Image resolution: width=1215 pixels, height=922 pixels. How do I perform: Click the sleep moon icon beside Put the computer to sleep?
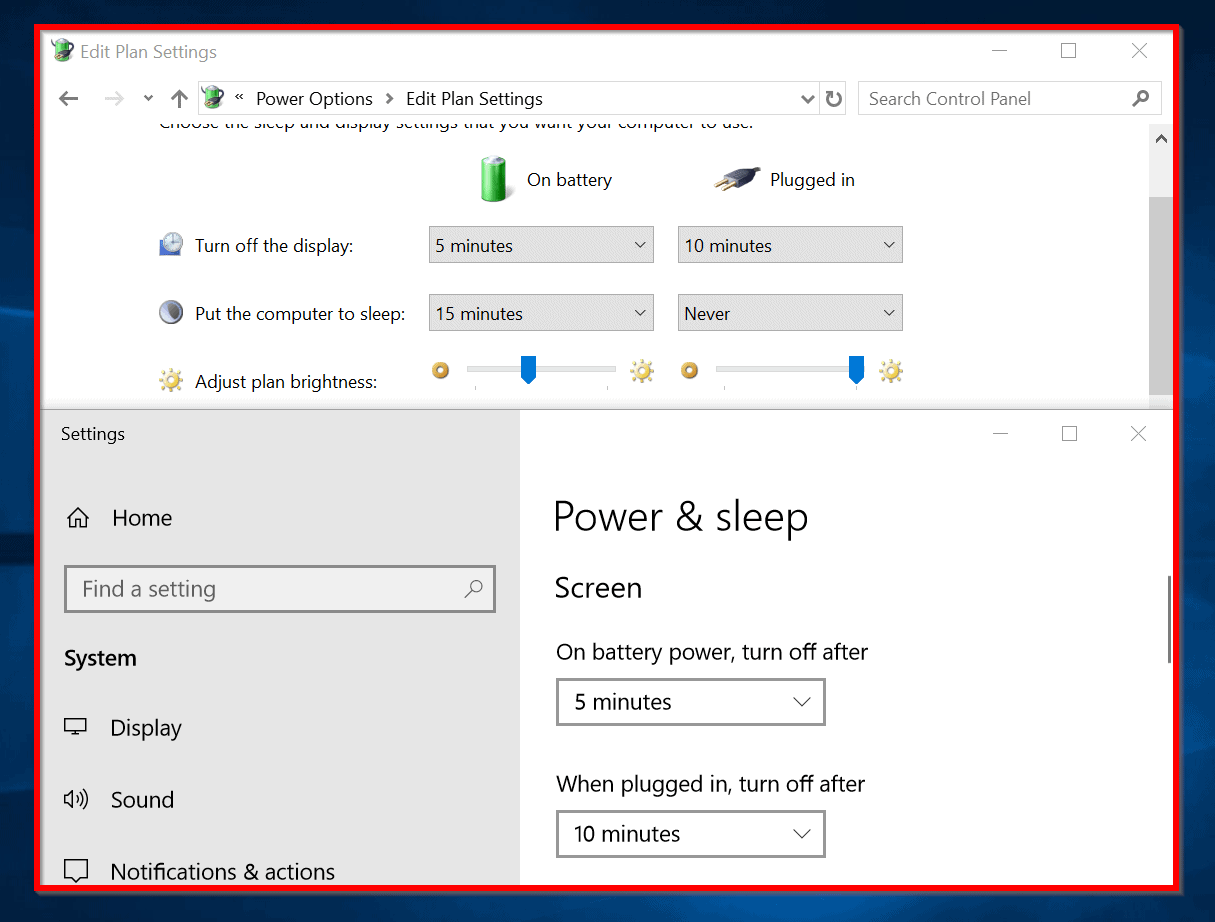[x=170, y=311]
